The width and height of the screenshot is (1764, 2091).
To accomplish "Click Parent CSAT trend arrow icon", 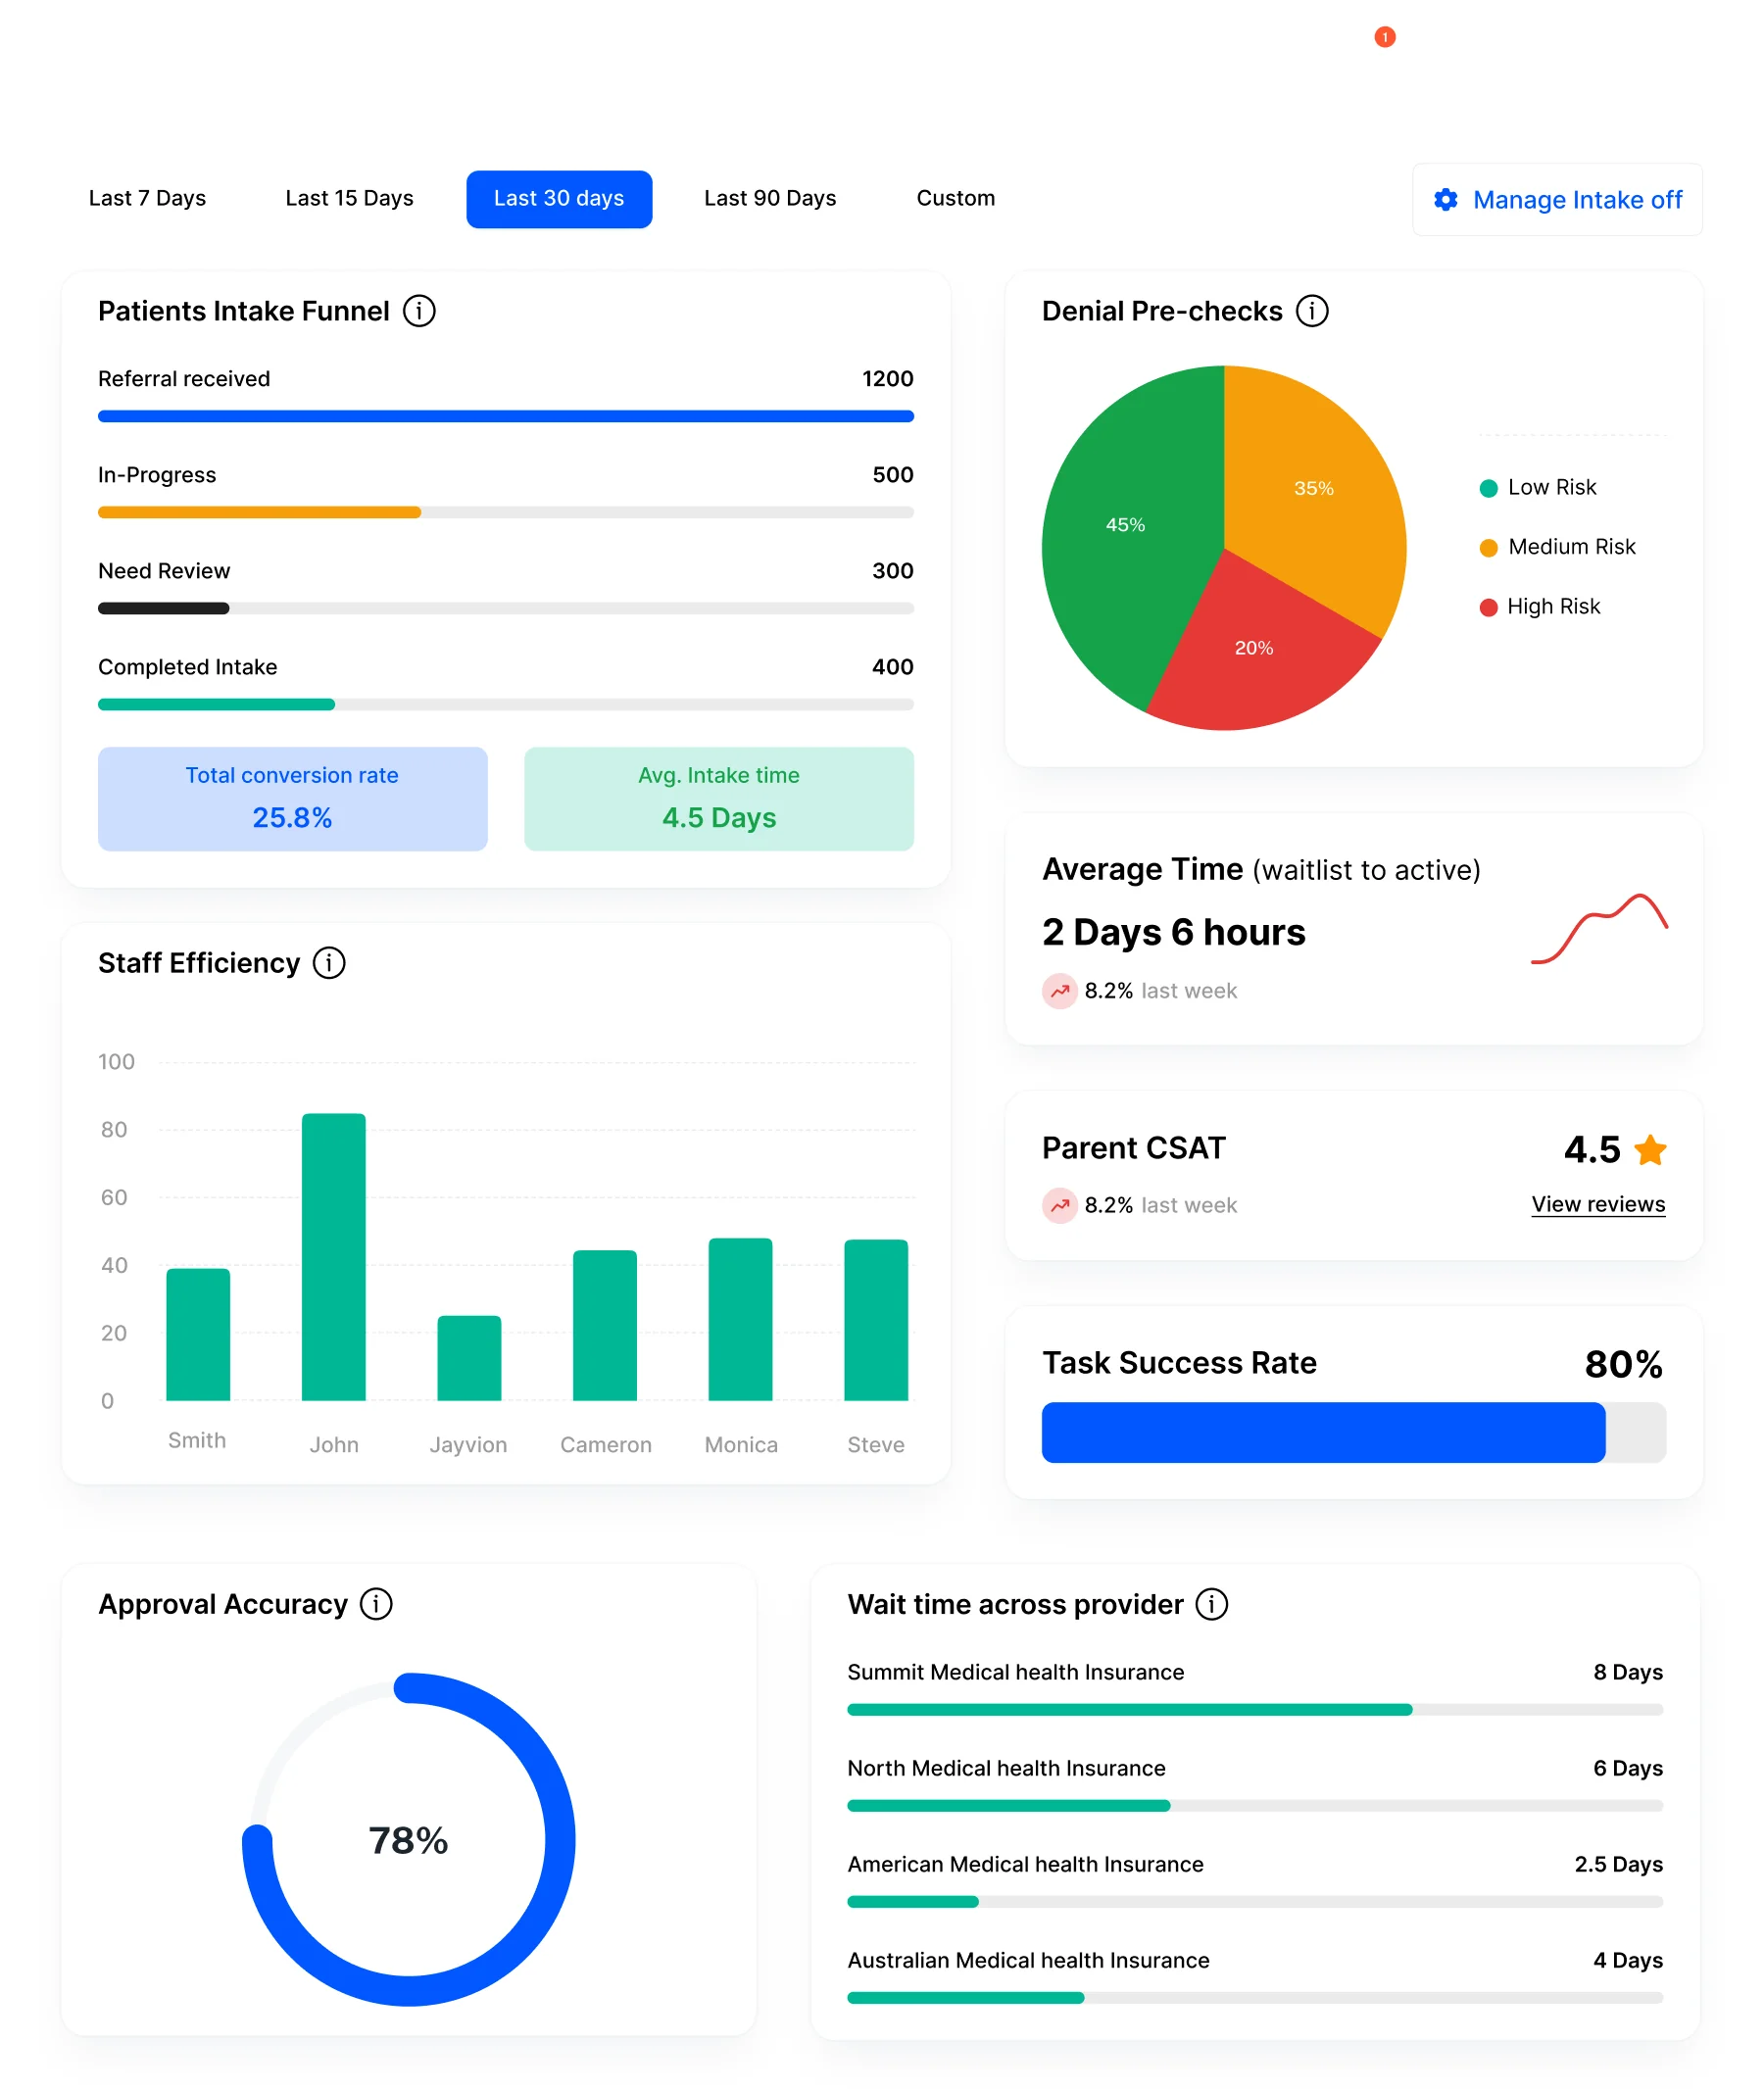I will 1060,1205.
